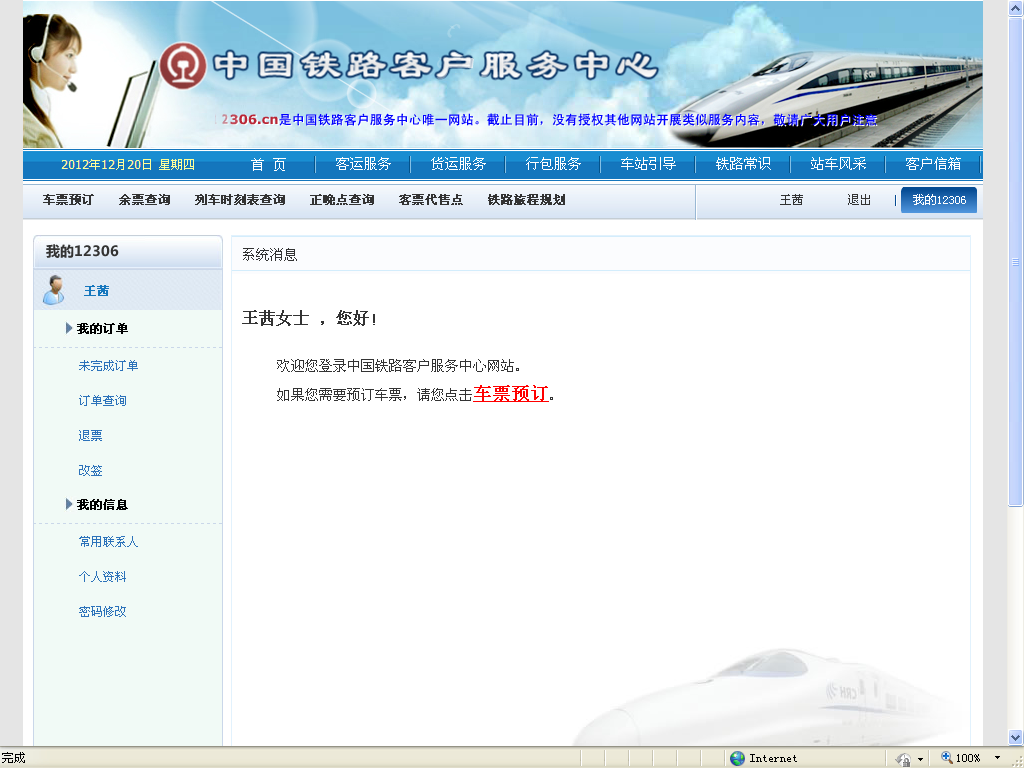Click the 我的12306 sidebar panel title
Image resolution: width=1024 pixels, height=768 pixels.
(82, 251)
